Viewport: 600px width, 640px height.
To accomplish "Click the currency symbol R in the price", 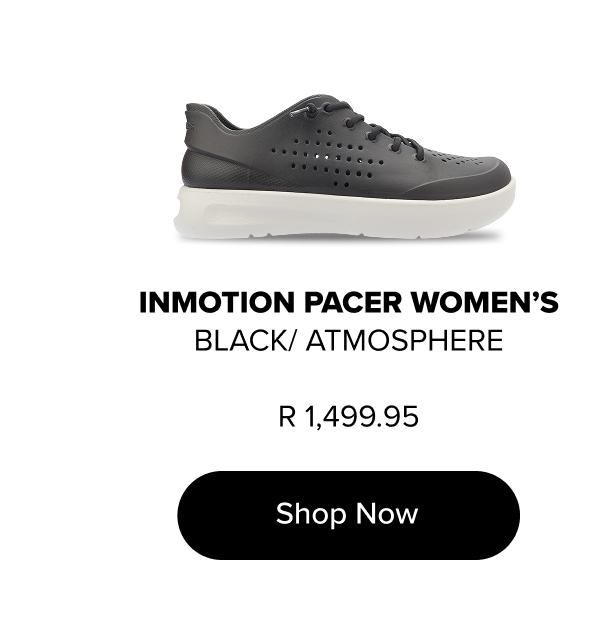I will click(x=287, y=417).
